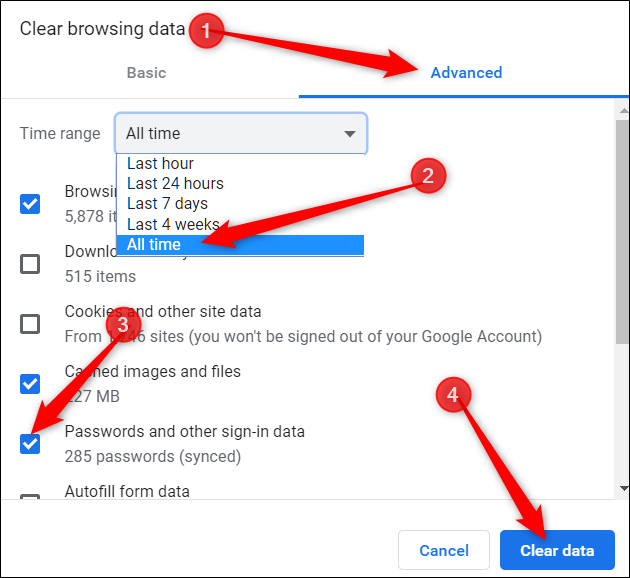630x578 pixels.
Task: Toggle Passwords and other sign-in data
Action: click(x=30, y=443)
